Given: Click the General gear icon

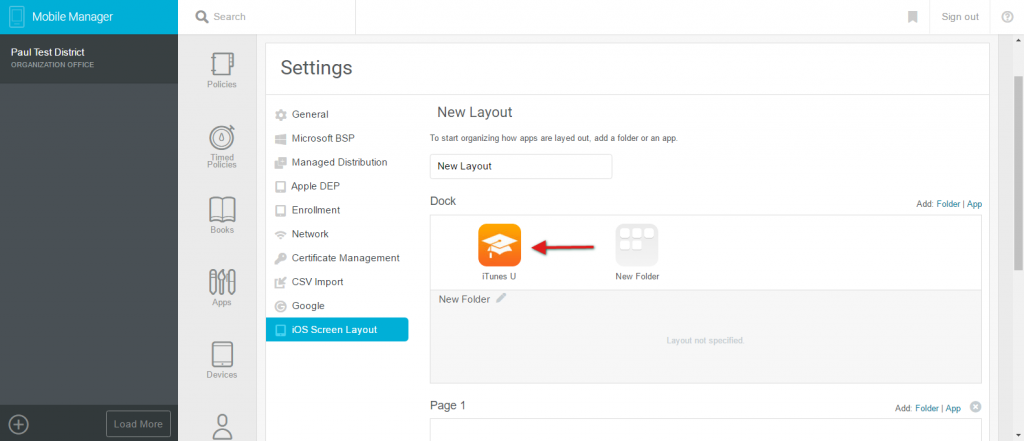Looking at the screenshot, I should 281,114.
